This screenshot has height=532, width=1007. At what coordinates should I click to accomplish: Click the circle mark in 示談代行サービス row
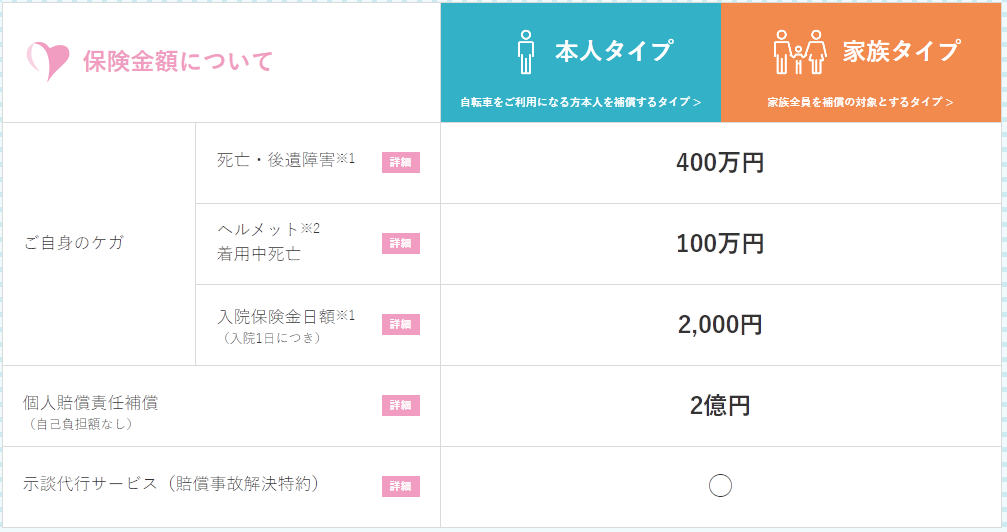(x=720, y=486)
